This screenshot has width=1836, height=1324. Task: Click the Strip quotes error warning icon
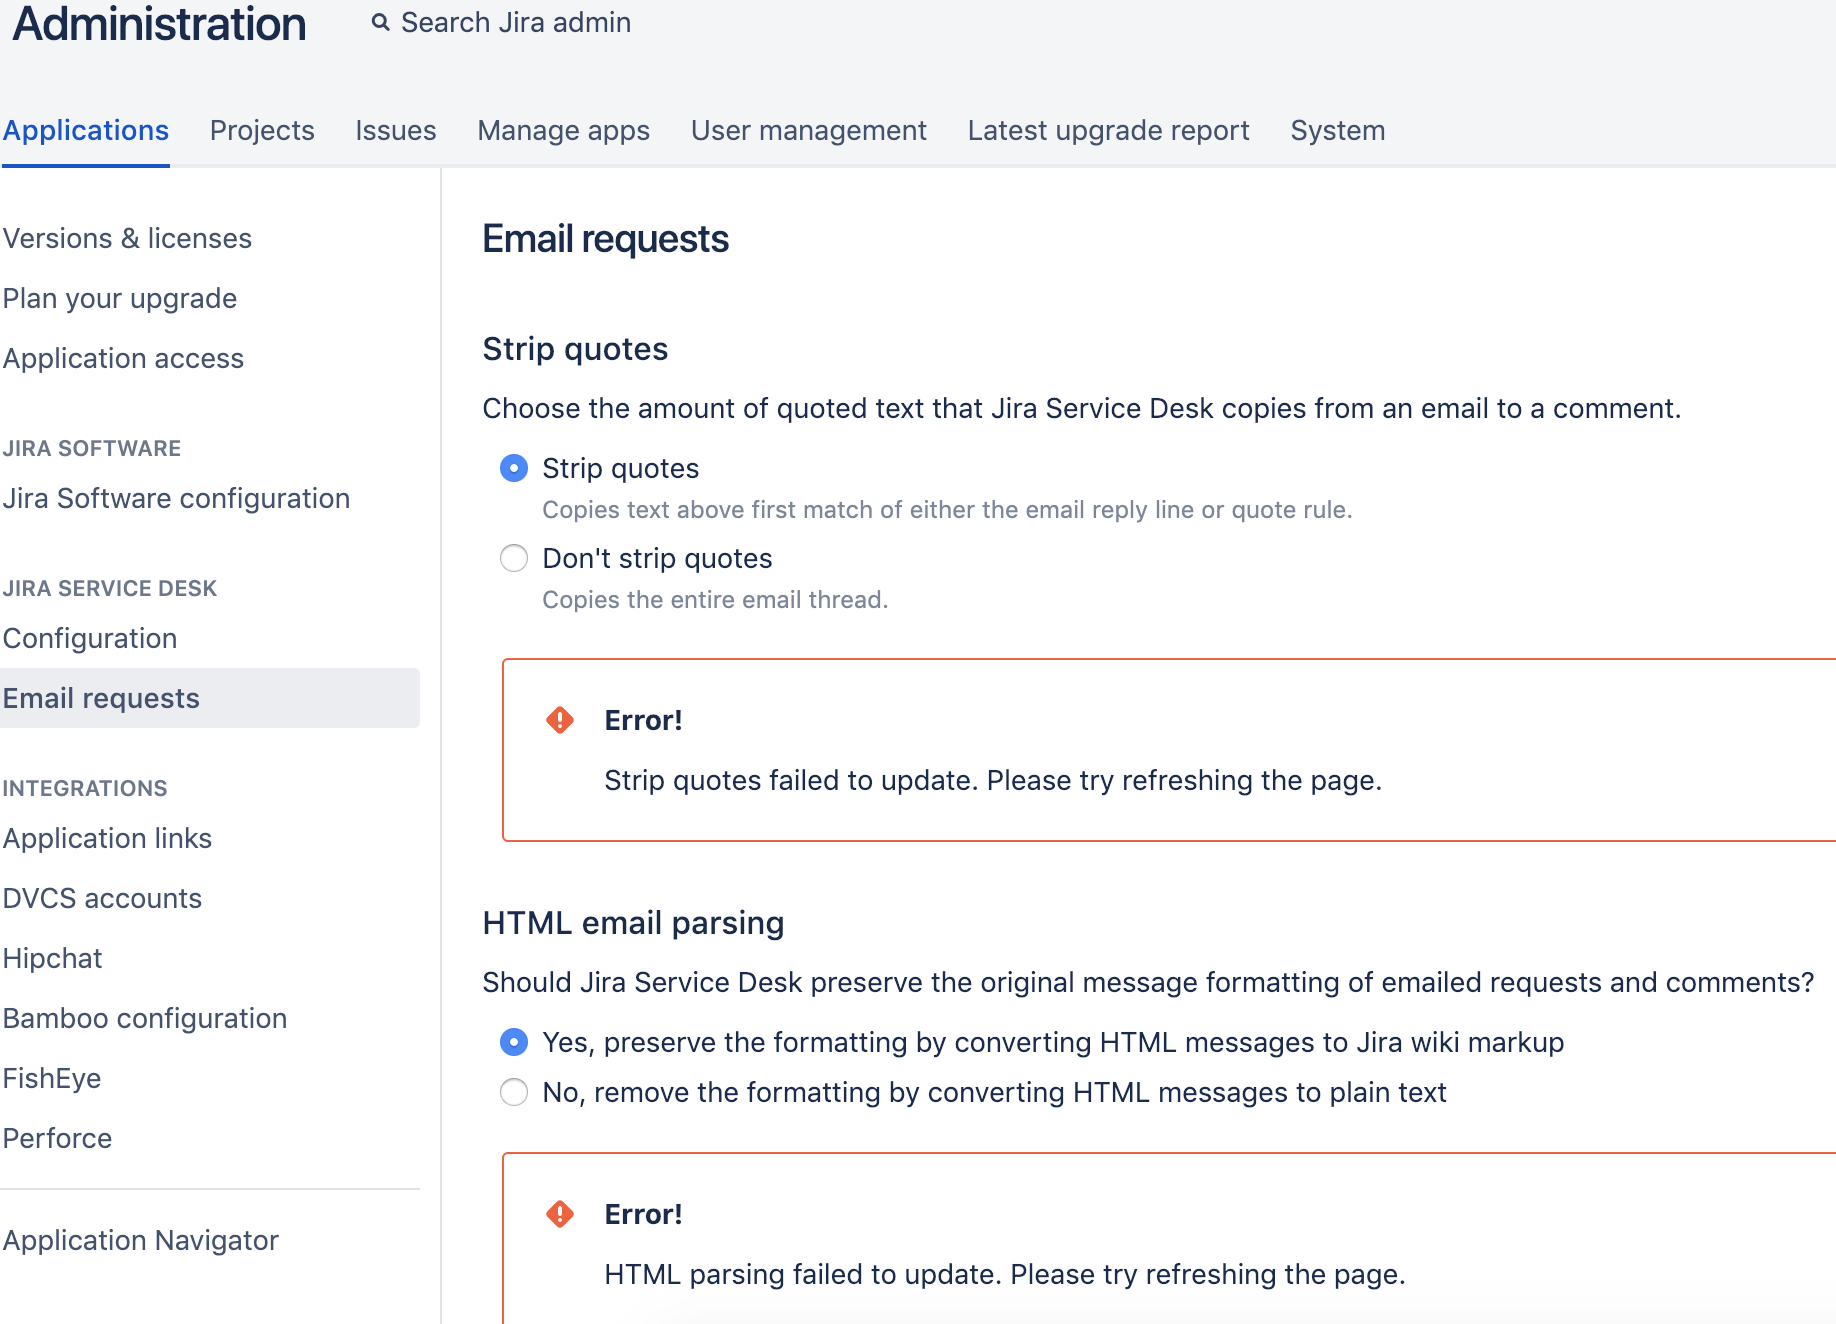pyautogui.click(x=560, y=720)
